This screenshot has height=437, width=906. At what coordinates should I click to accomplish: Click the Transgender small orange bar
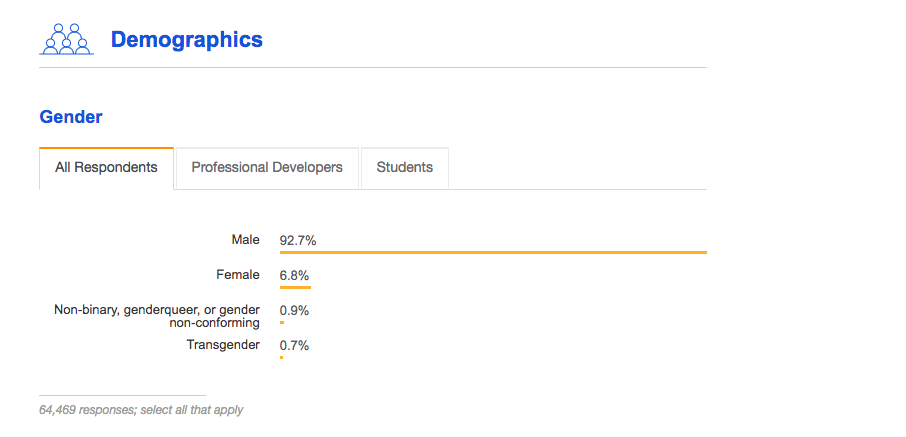coord(281,358)
